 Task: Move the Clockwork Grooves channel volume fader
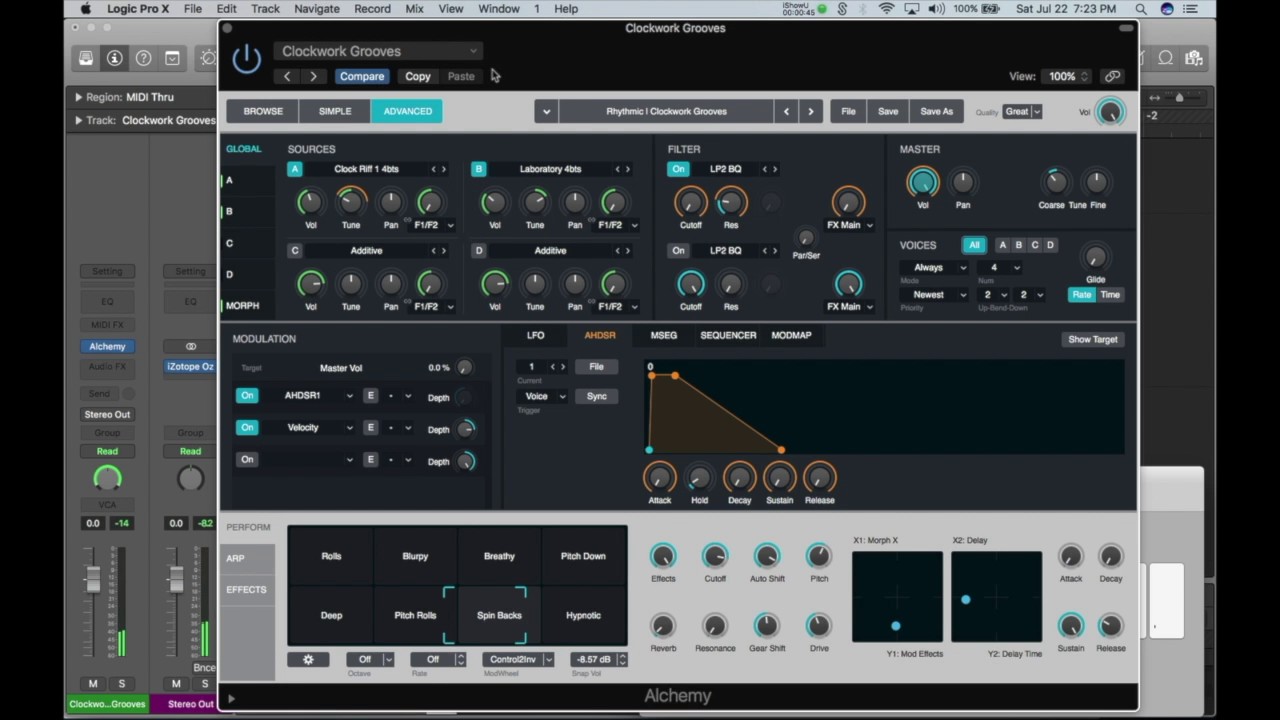pyautogui.click(x=93, y=578)
